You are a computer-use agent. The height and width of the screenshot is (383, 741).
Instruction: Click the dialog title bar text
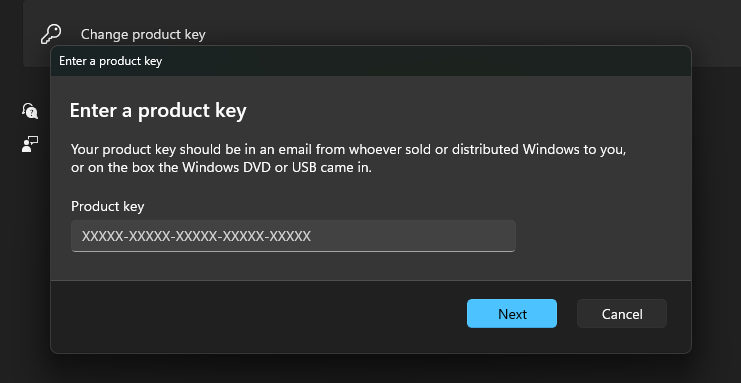pyautogui.click(x=111, y=61)
